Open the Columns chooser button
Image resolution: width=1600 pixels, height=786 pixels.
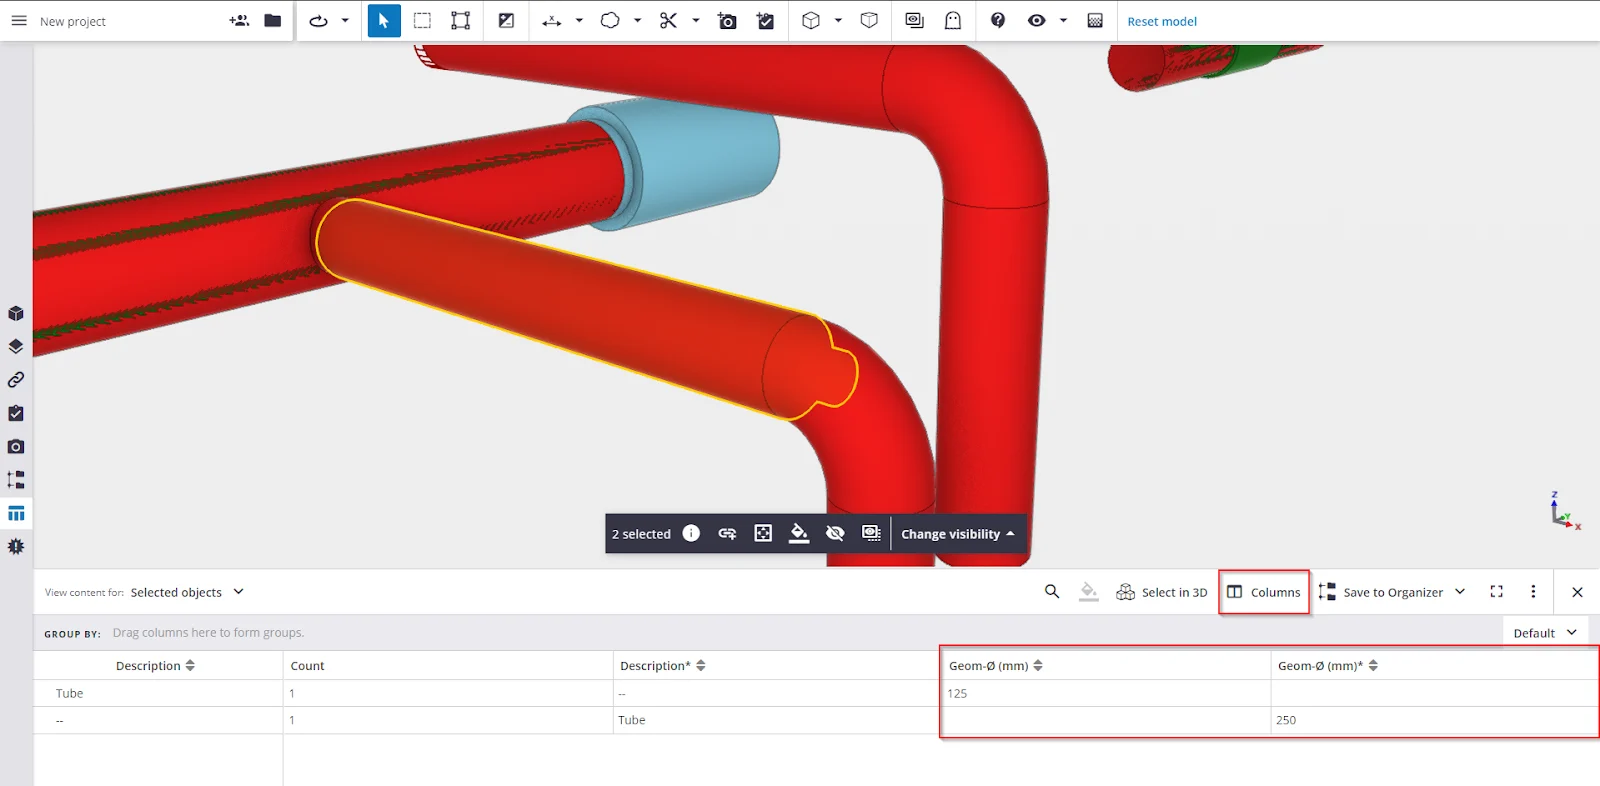pos(1264,592)
